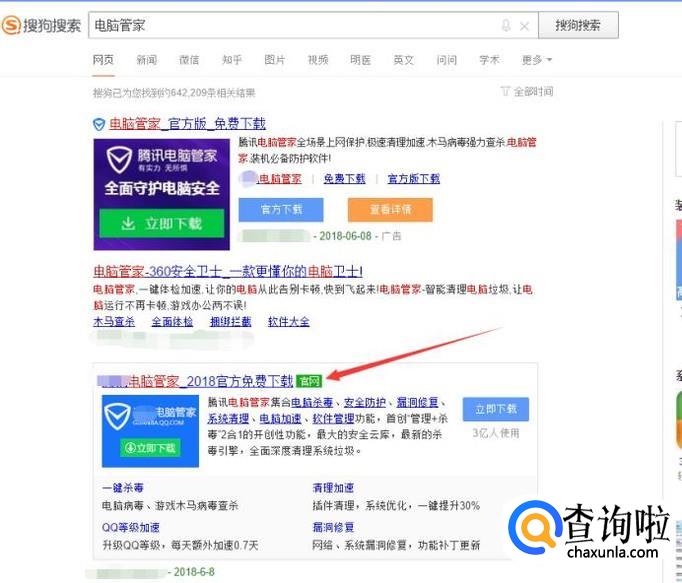The image size is (682, 583).
Task: Click the 腾讯电脑管家 purple ad banner
Action: 161,194
